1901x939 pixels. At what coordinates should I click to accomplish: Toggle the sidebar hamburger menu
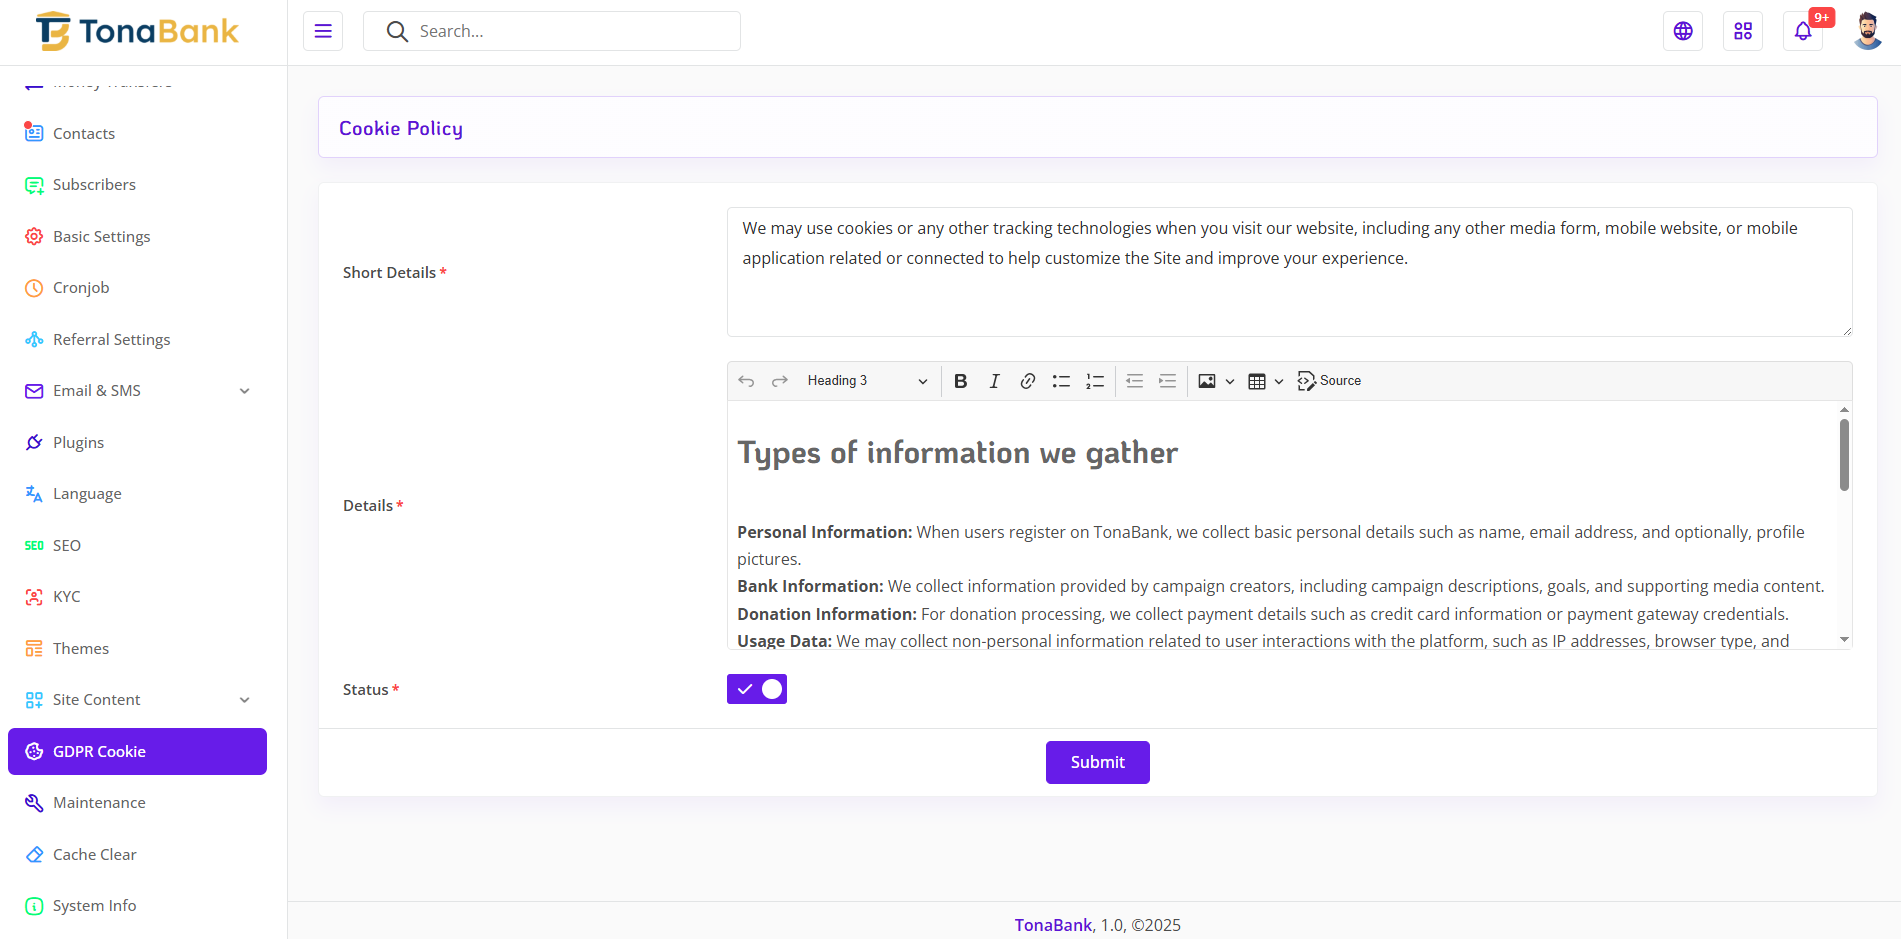point(323,31)
